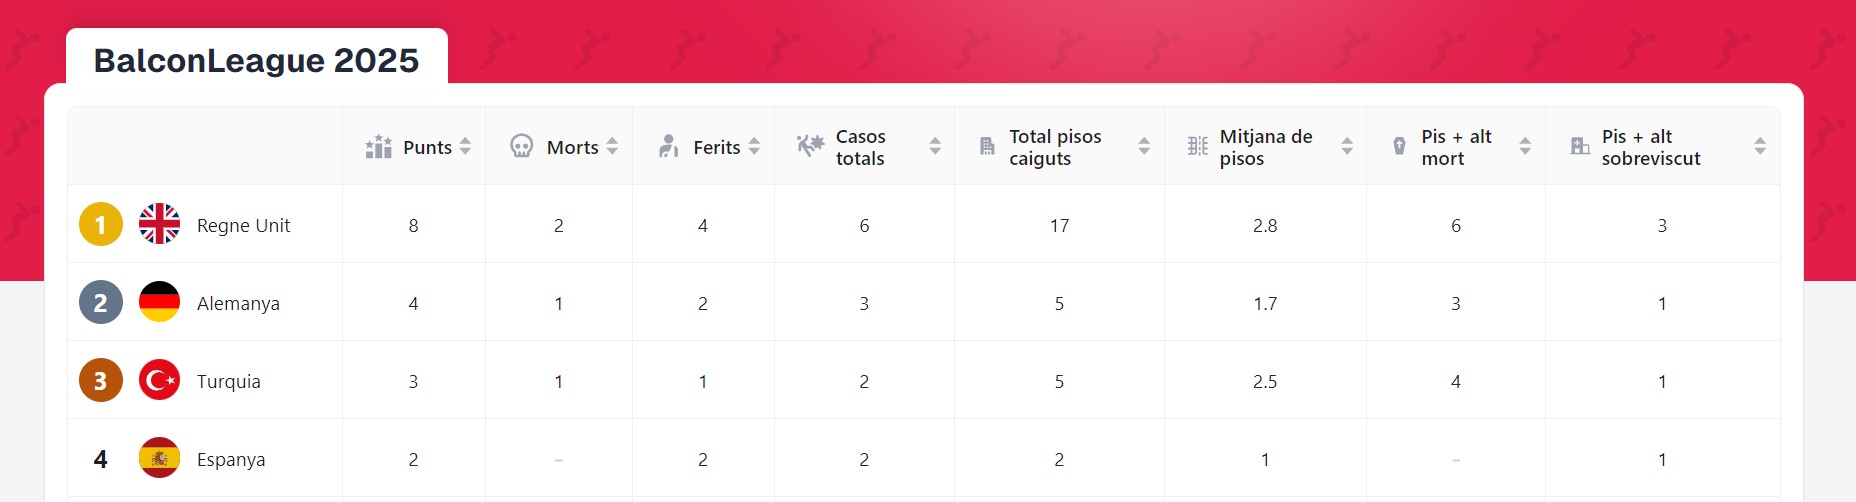The height and width of the screenshot is (502, 1856).
Task: Select the Regne Unit country name
Action: (x=243, y=225)
